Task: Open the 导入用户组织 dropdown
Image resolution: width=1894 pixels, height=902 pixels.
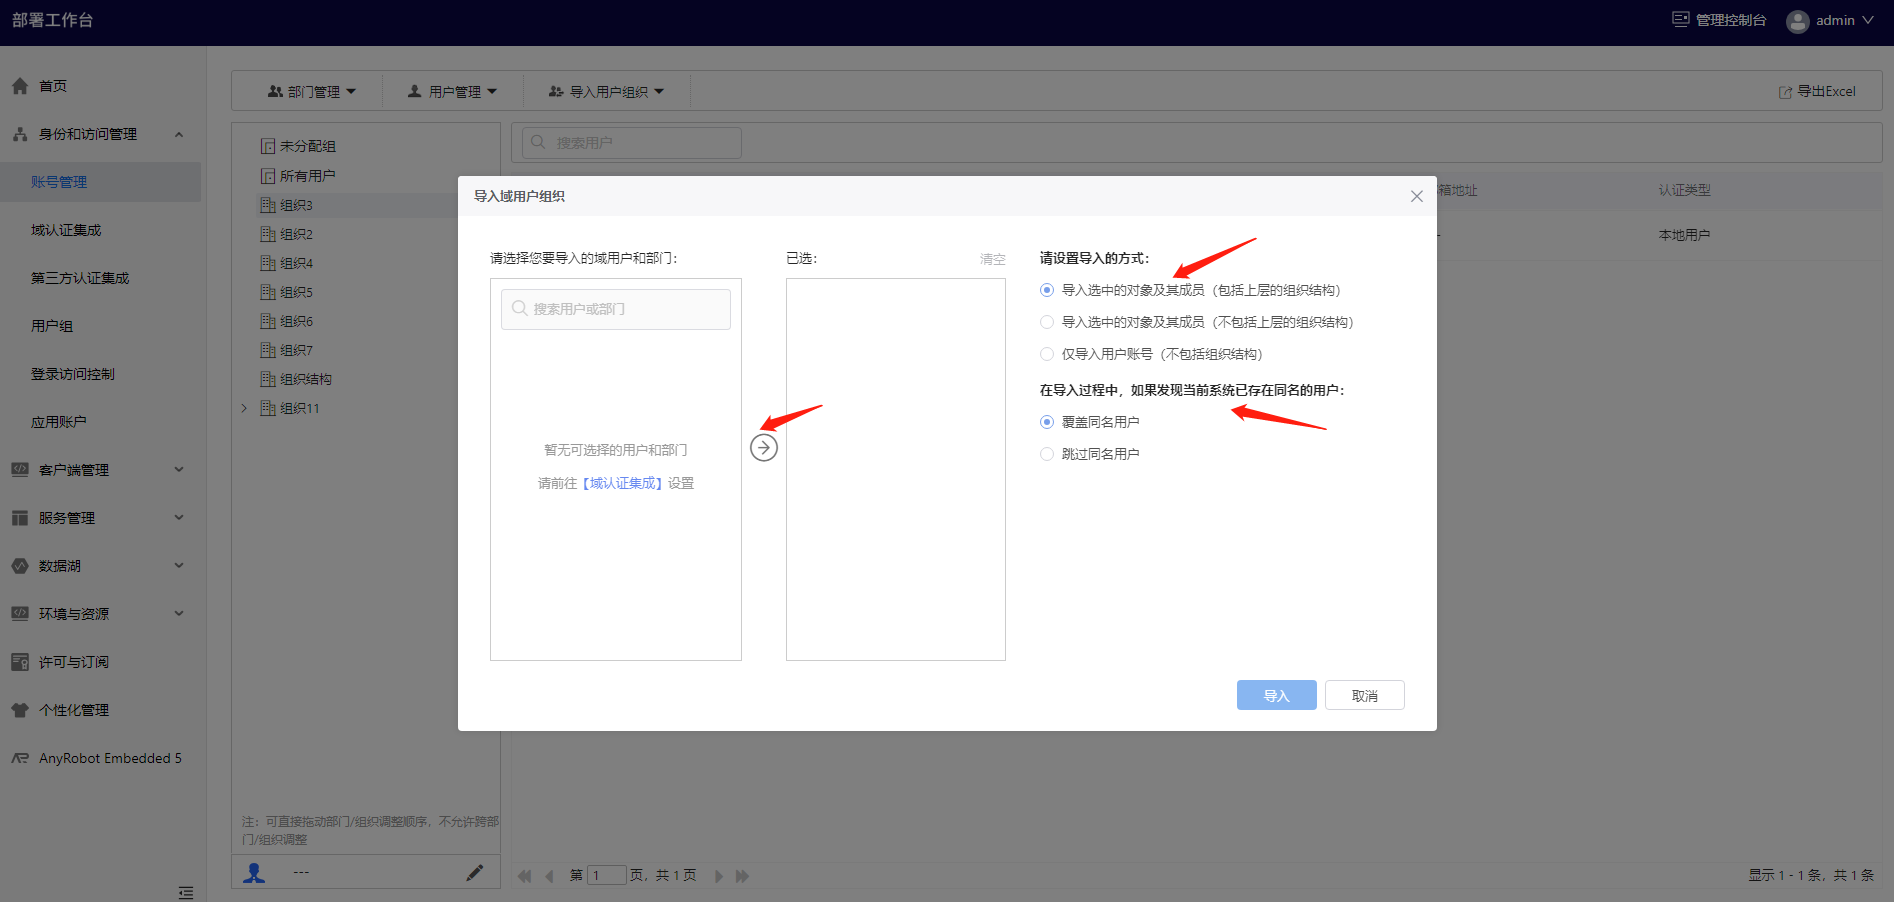Action: 606,91
